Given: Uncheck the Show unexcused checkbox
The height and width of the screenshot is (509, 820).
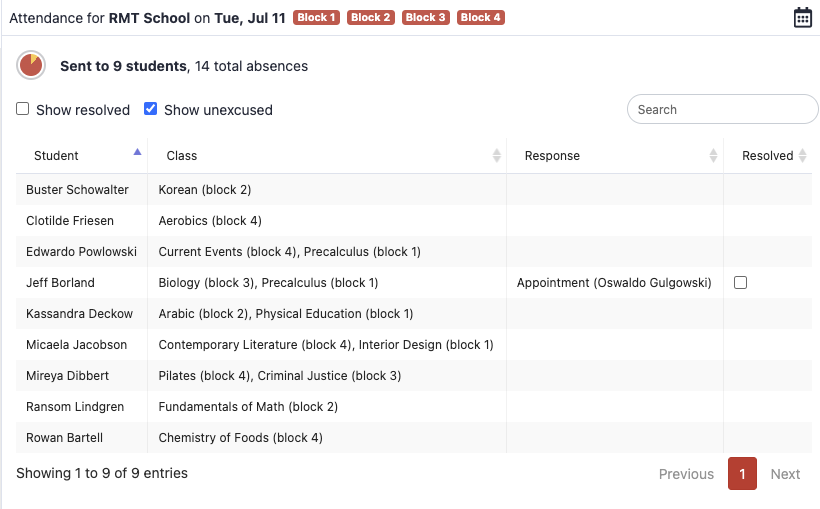Looking at the screenshot, I should click(x=151, y=109).
